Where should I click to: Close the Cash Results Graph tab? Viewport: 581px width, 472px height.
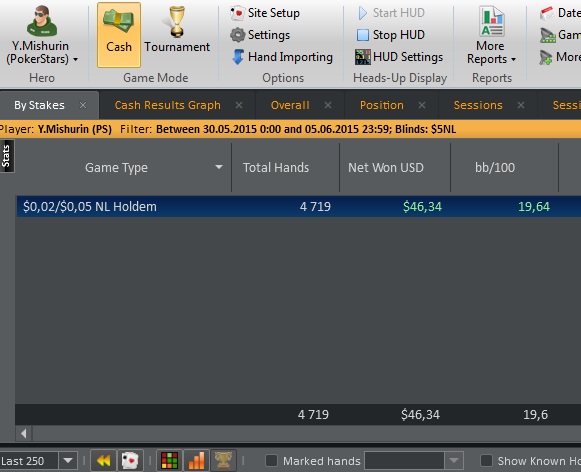pyautogui.click(x=239, y=105)
